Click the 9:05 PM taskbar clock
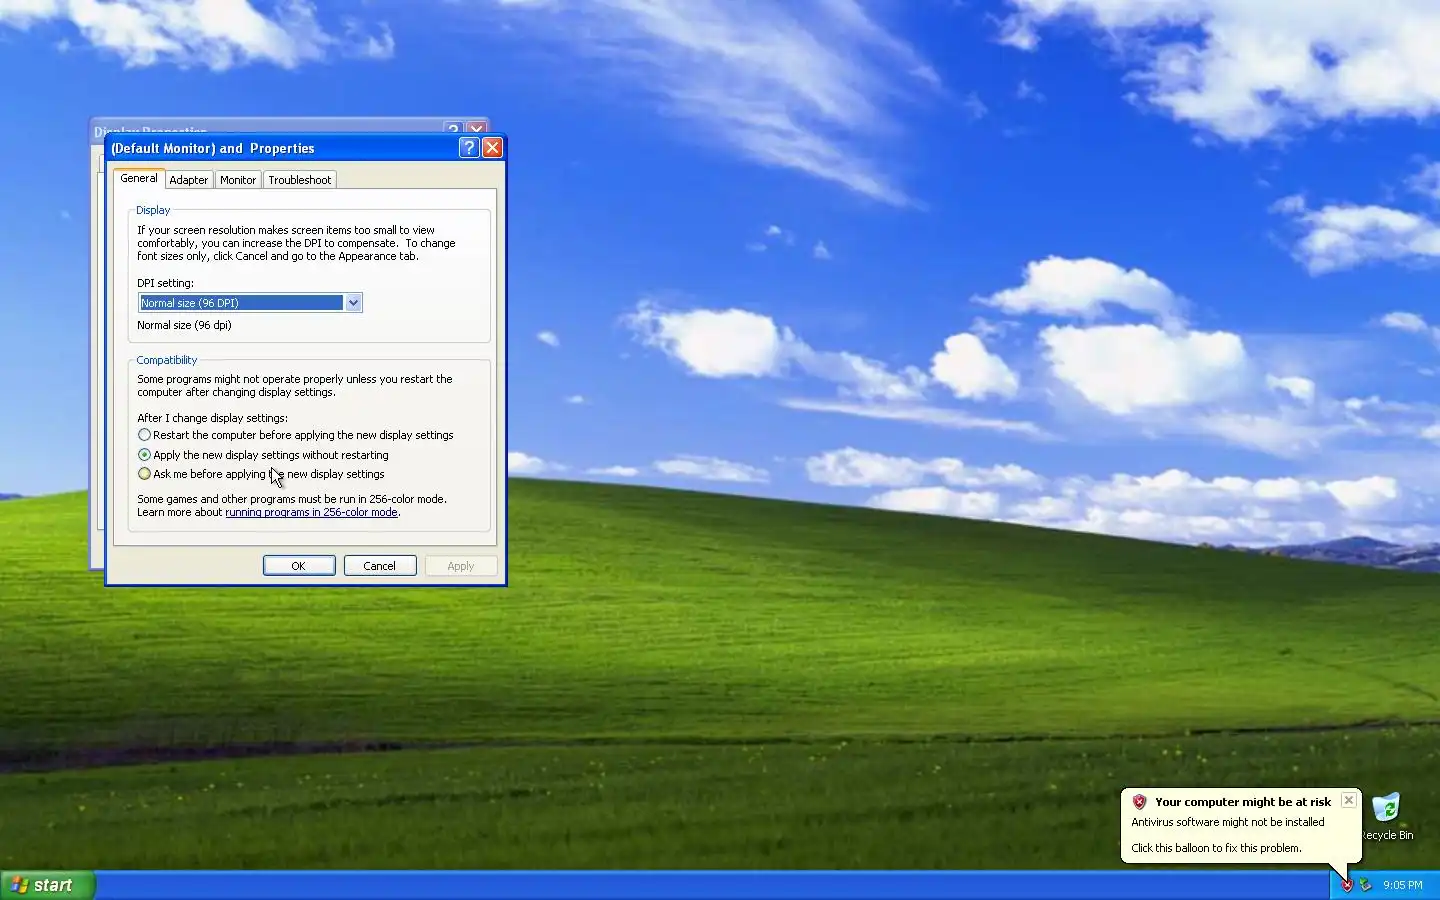 [x=1403, y=885]
